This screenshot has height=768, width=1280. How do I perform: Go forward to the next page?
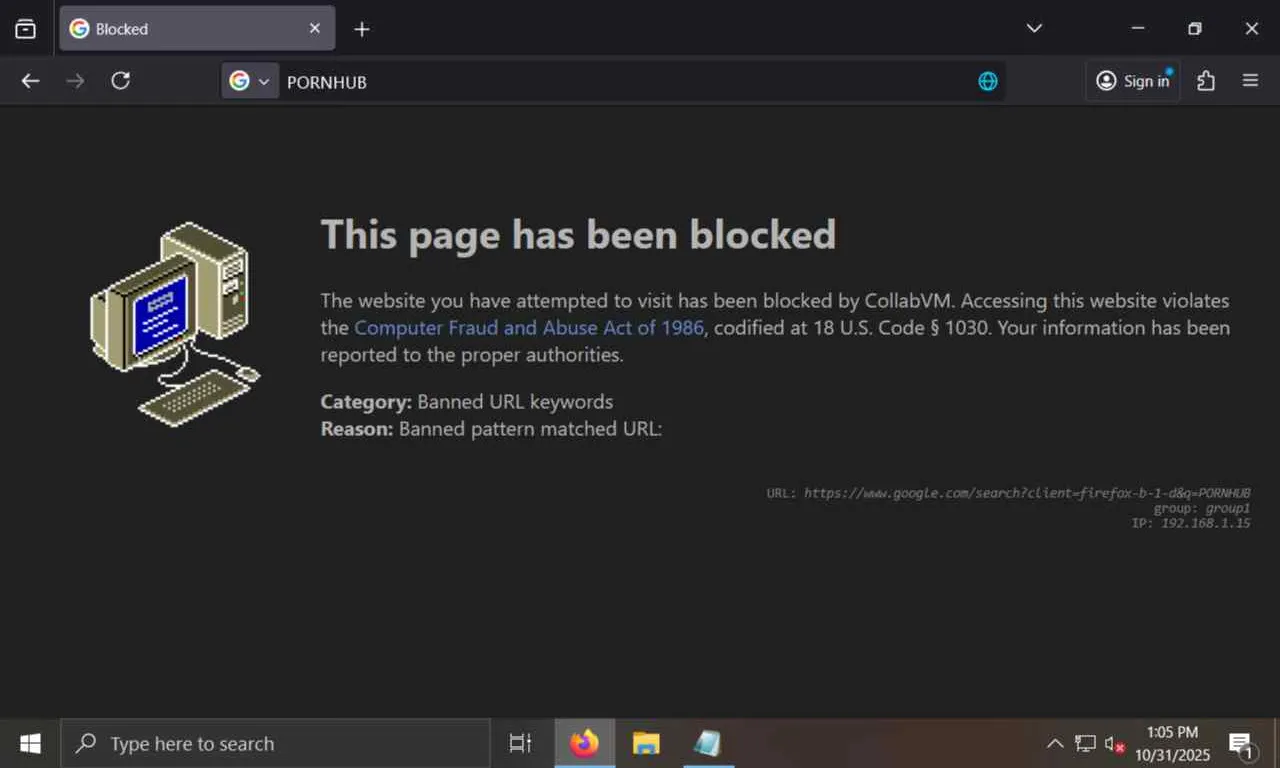[x=75, y=81]
